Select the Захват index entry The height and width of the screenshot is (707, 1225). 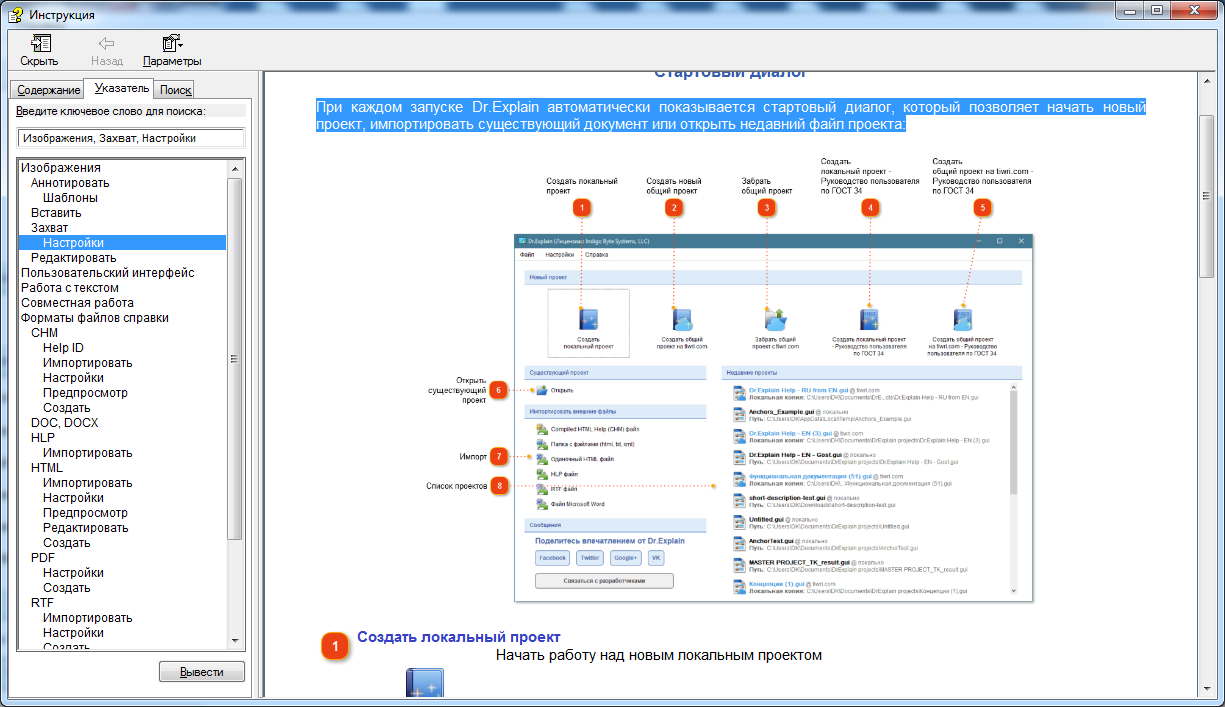[x=49, y=228]
